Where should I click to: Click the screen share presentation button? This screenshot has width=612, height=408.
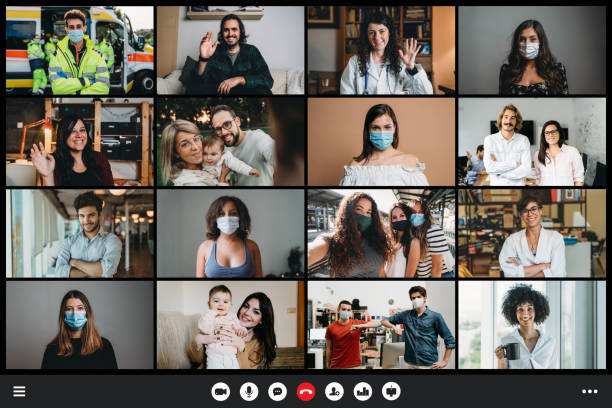[391, 391]
